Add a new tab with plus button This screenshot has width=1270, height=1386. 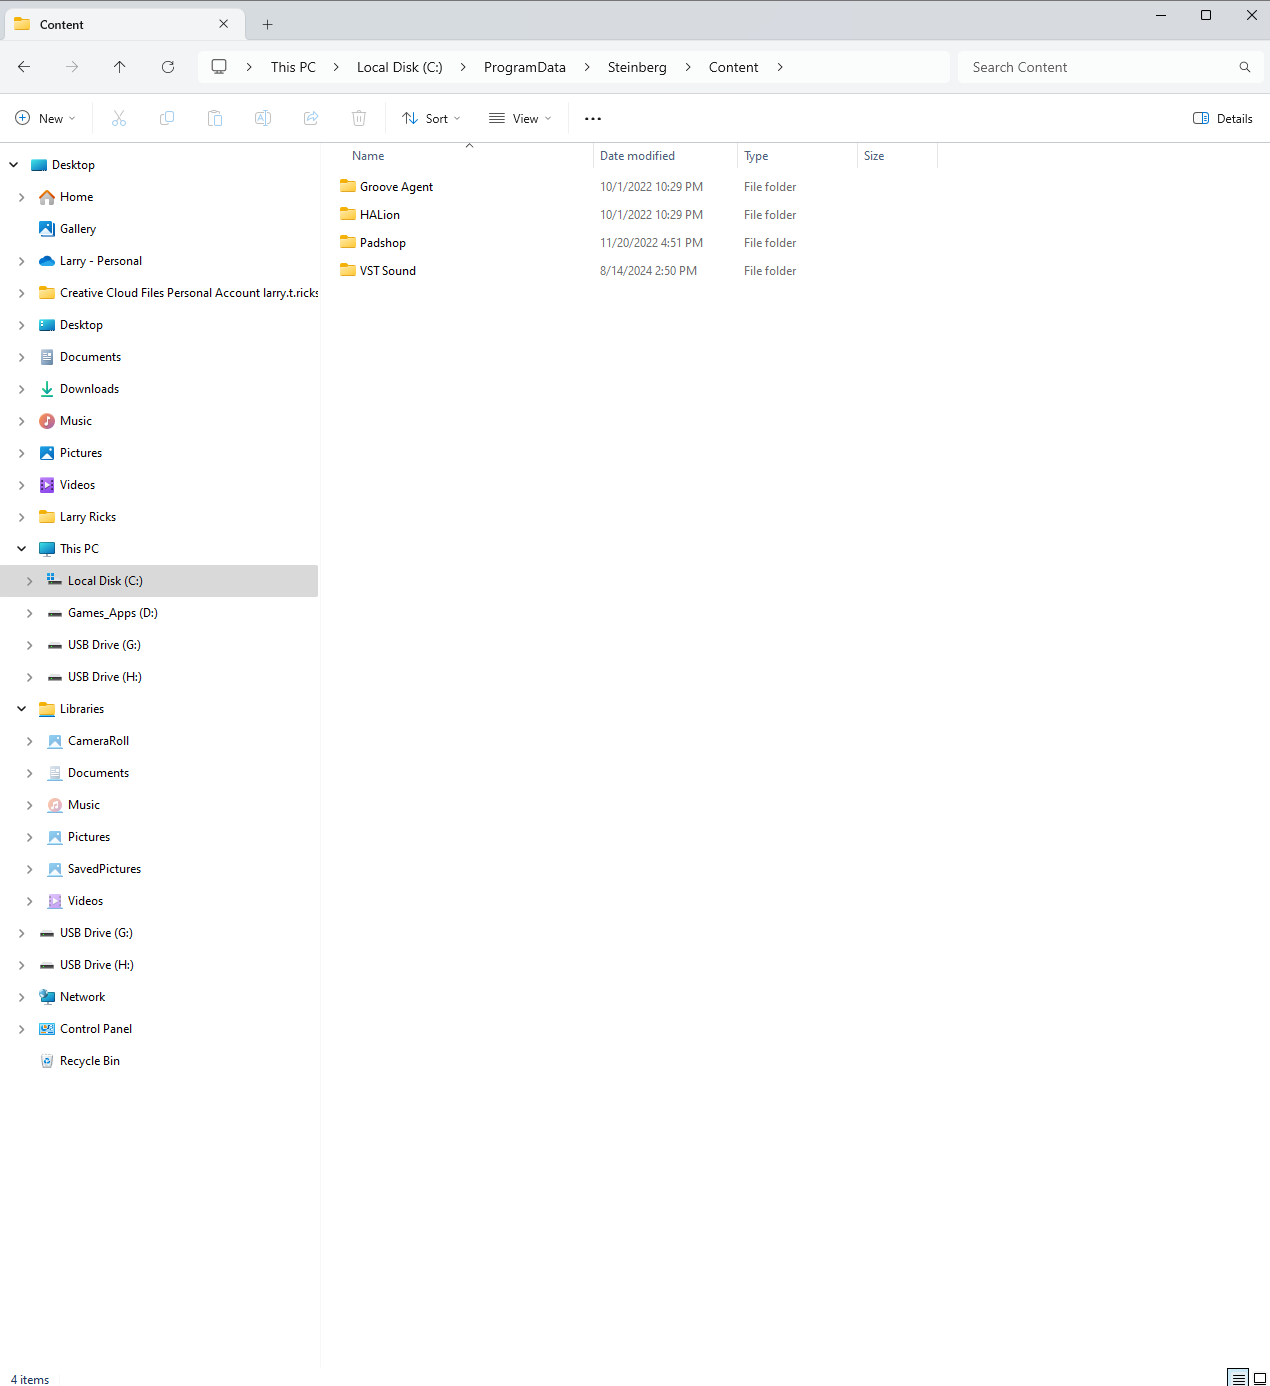tap(267, 24)
